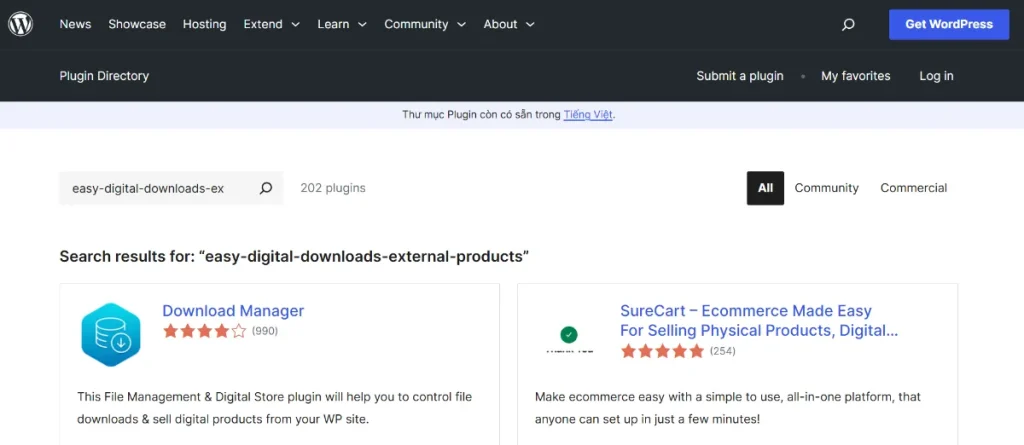1024x445 pixels.
Task: Select the Commercial filter tab
Action: [x=914, y=188]
